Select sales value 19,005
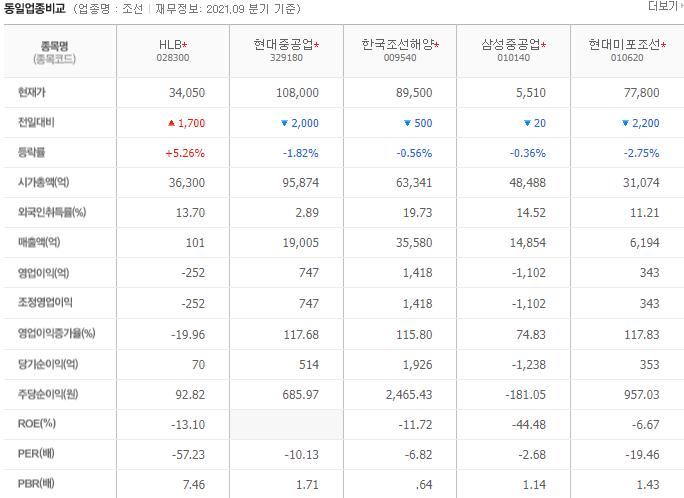 (301, 243)
